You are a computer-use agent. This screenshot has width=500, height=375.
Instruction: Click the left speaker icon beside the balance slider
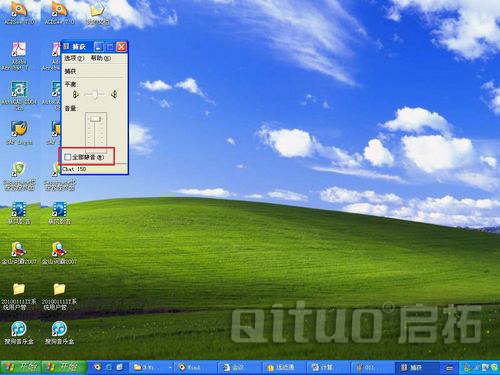point(76,95)
